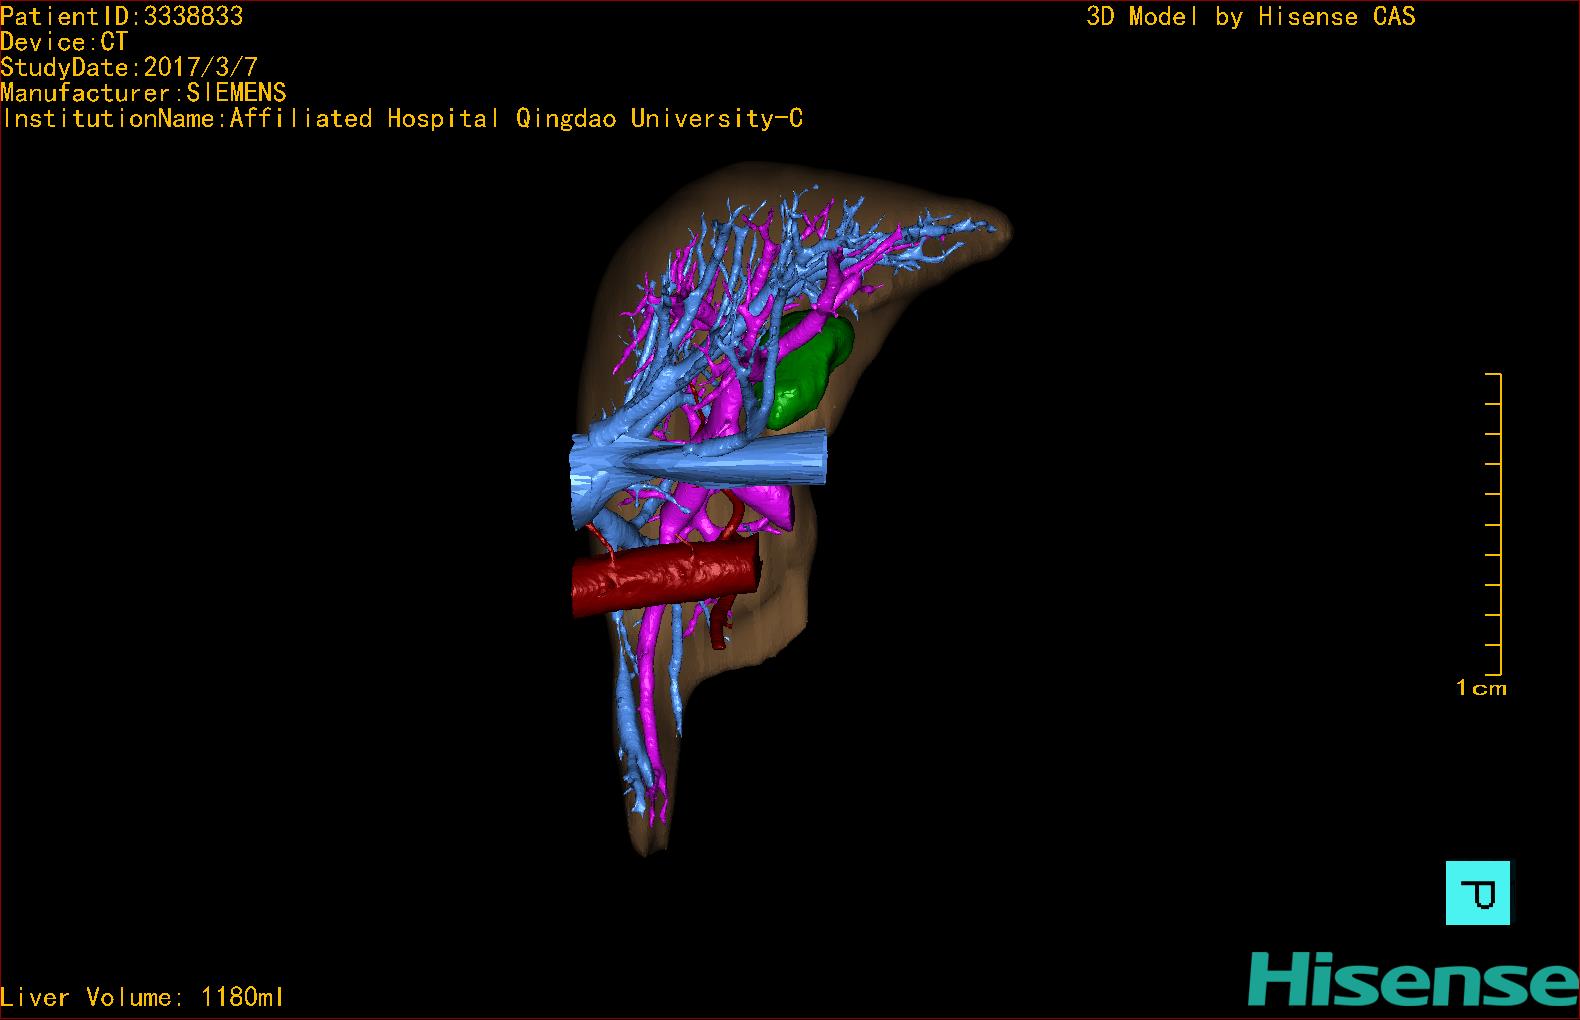
Task: Click the 3D Model by Hisense CAS title
Action: pos(1251,17)
